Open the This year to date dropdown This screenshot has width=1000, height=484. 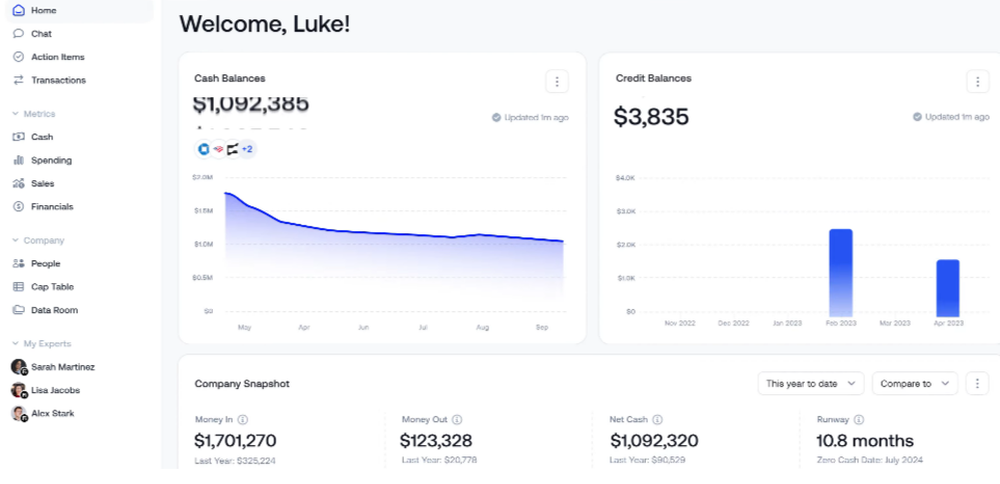pyautogui.click(x=810, y=383)
